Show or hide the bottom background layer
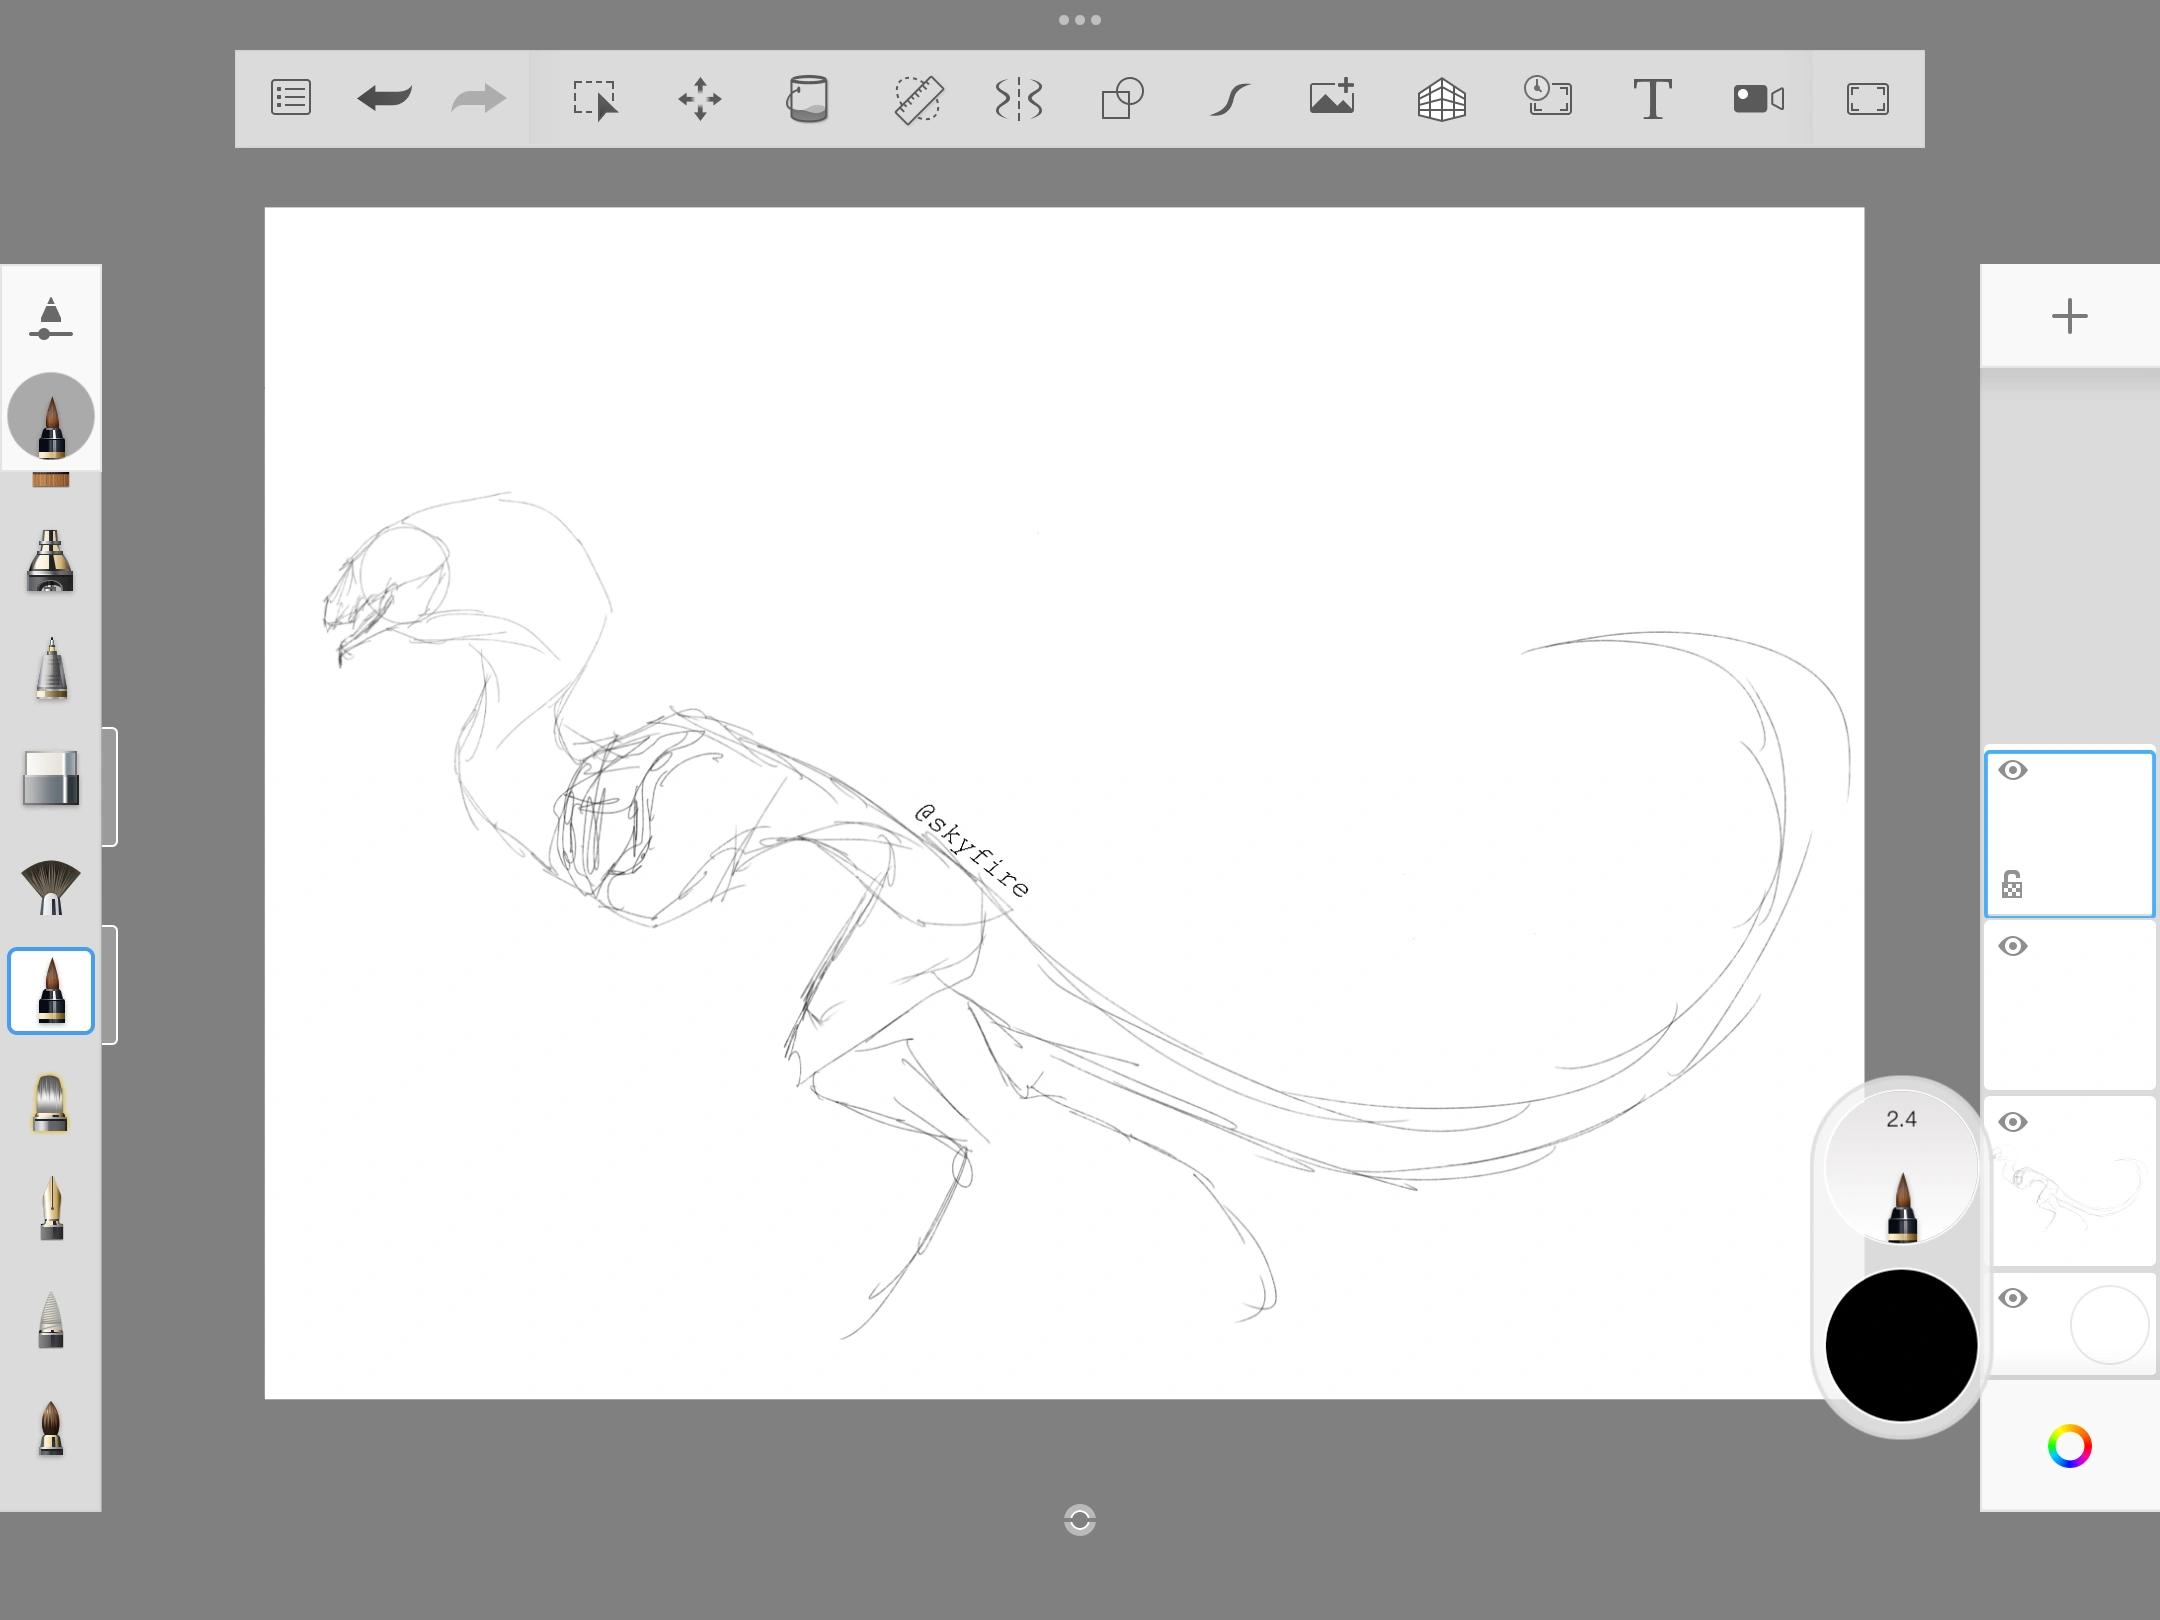This screenshot has width=2160, height=1620. [2013, 1297]
